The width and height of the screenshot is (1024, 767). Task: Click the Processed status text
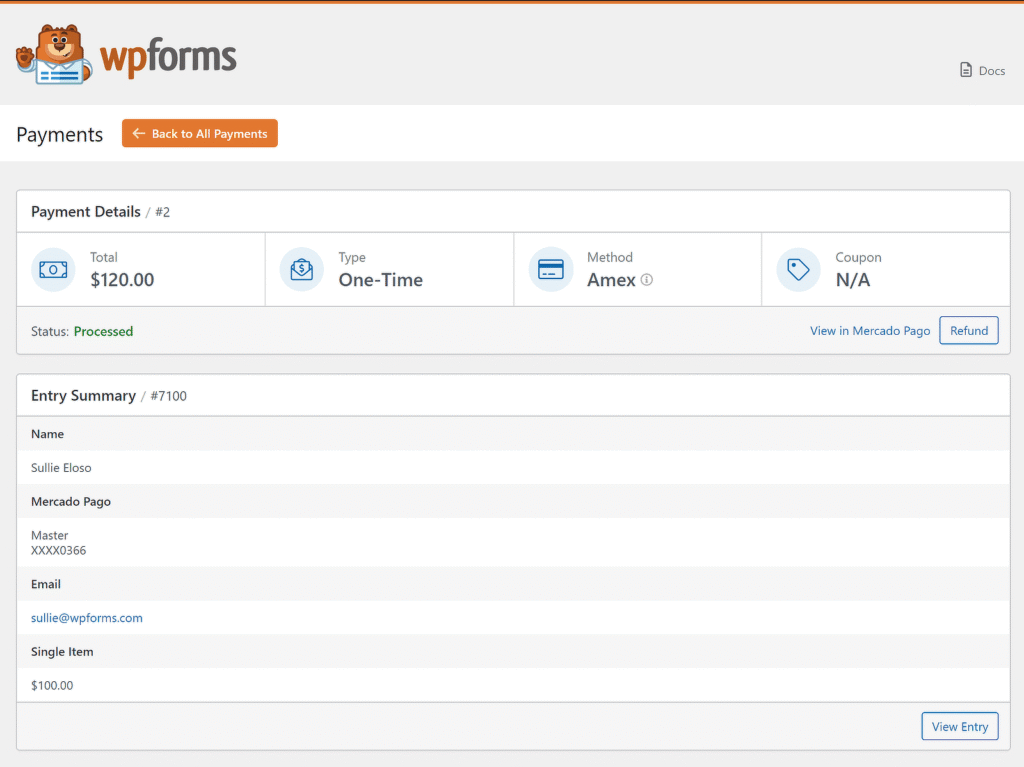click(x=103, y=331)
